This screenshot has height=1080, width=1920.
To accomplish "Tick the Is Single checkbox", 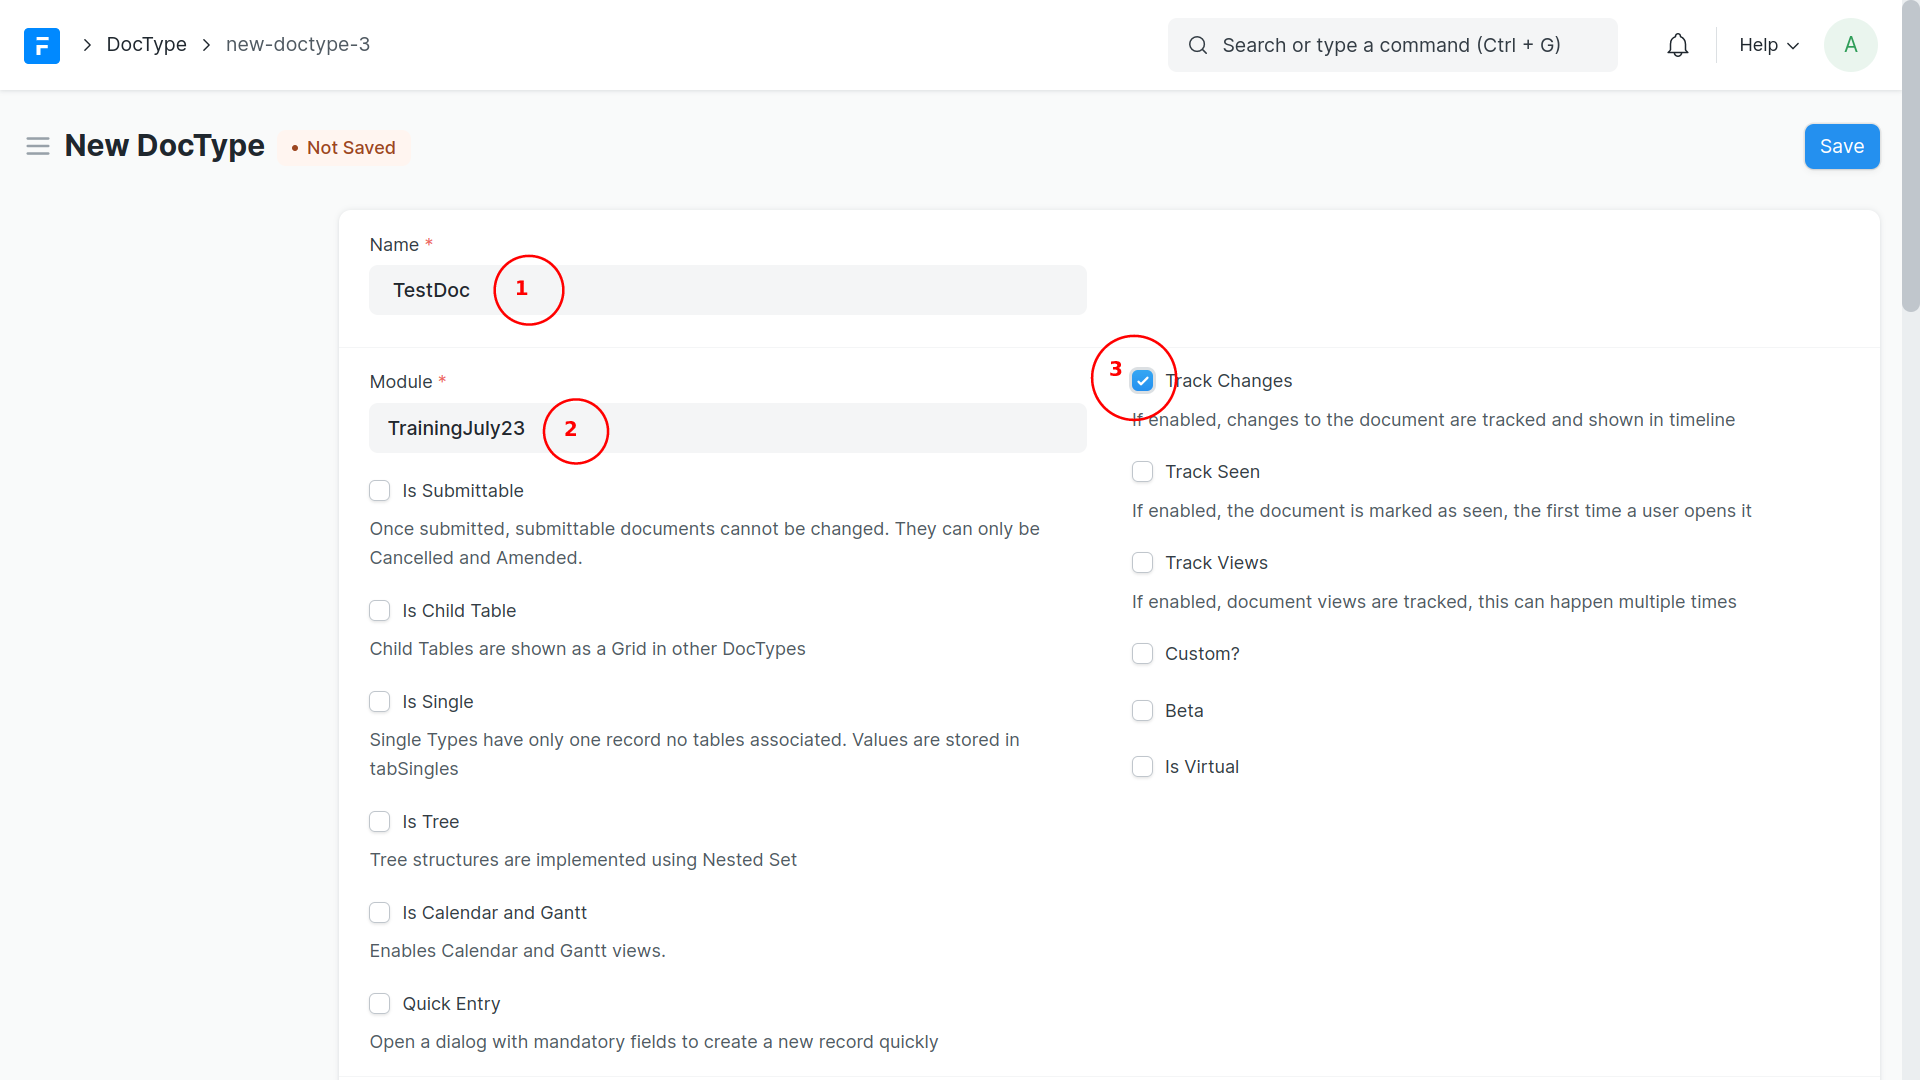I will (x=380, y=702).
